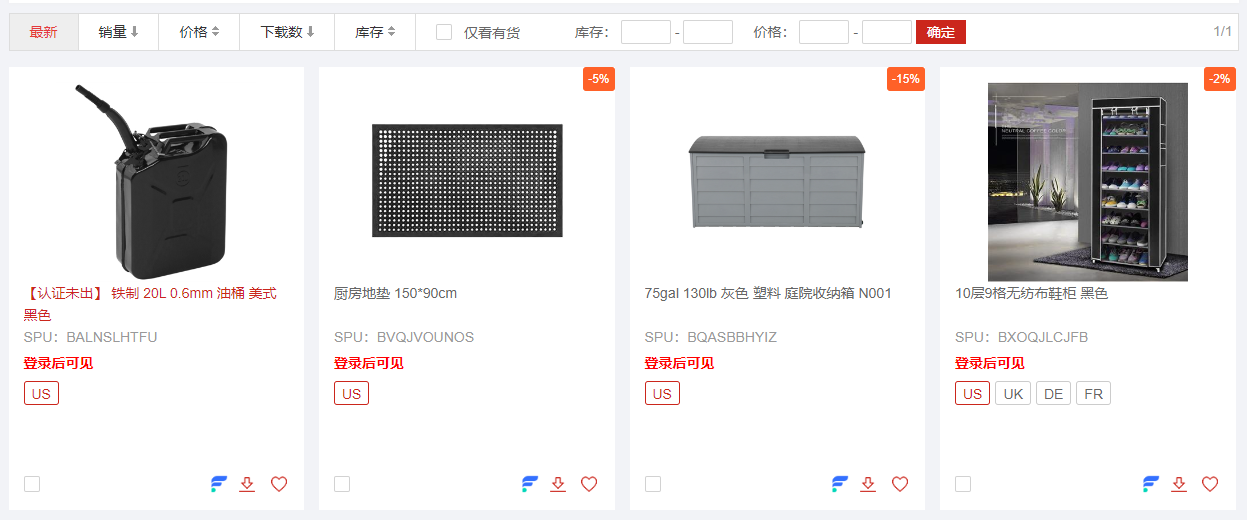The height and width of the screenshot is (520, 1247).
Task: Sort products by 下载数
Action: pos(287,32)
